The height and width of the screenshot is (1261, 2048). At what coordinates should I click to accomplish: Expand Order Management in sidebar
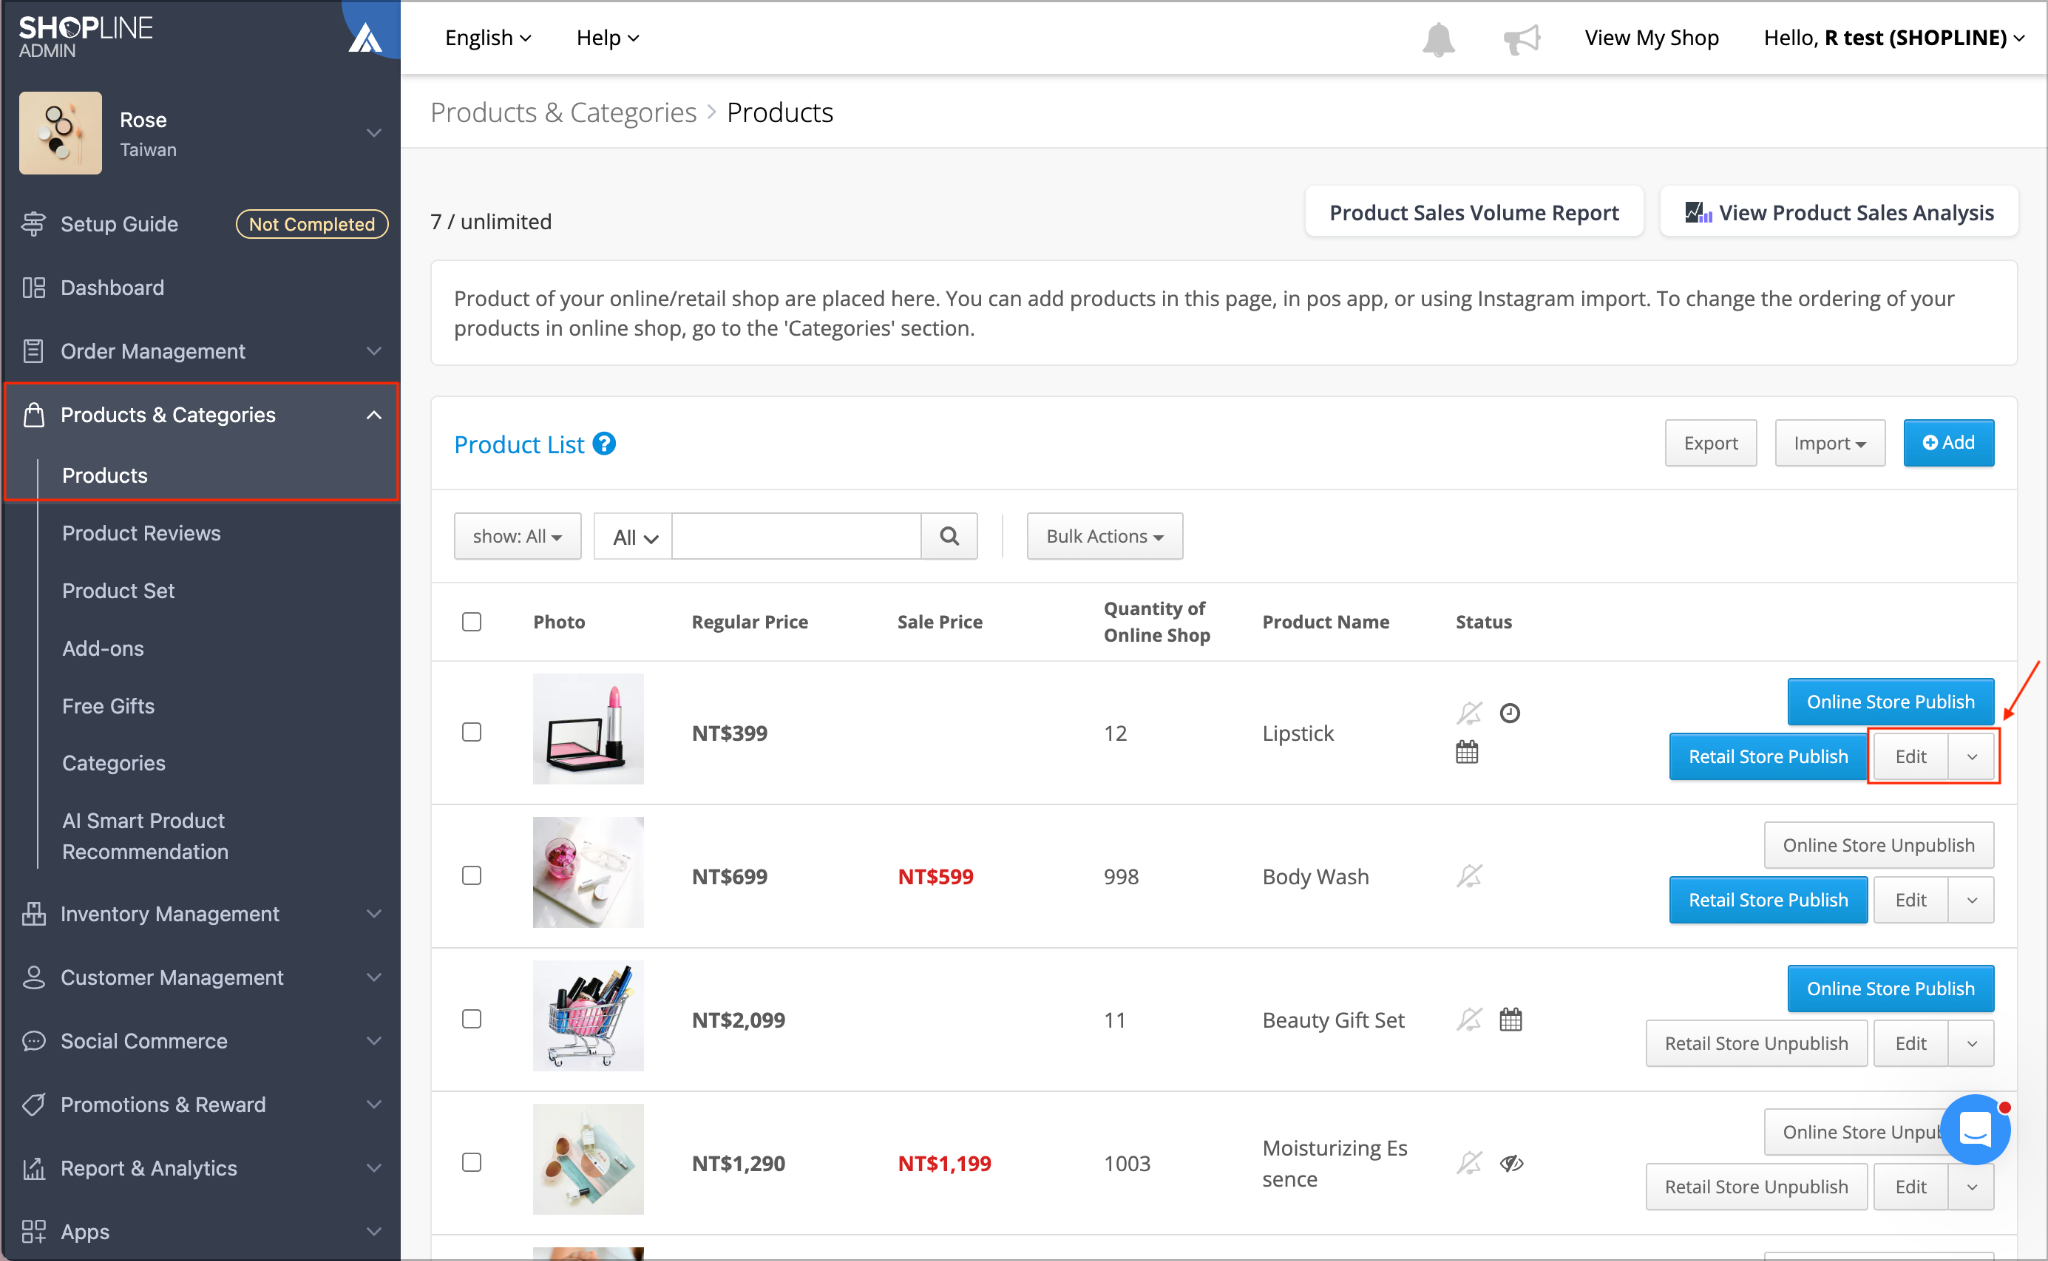(200, 351)
